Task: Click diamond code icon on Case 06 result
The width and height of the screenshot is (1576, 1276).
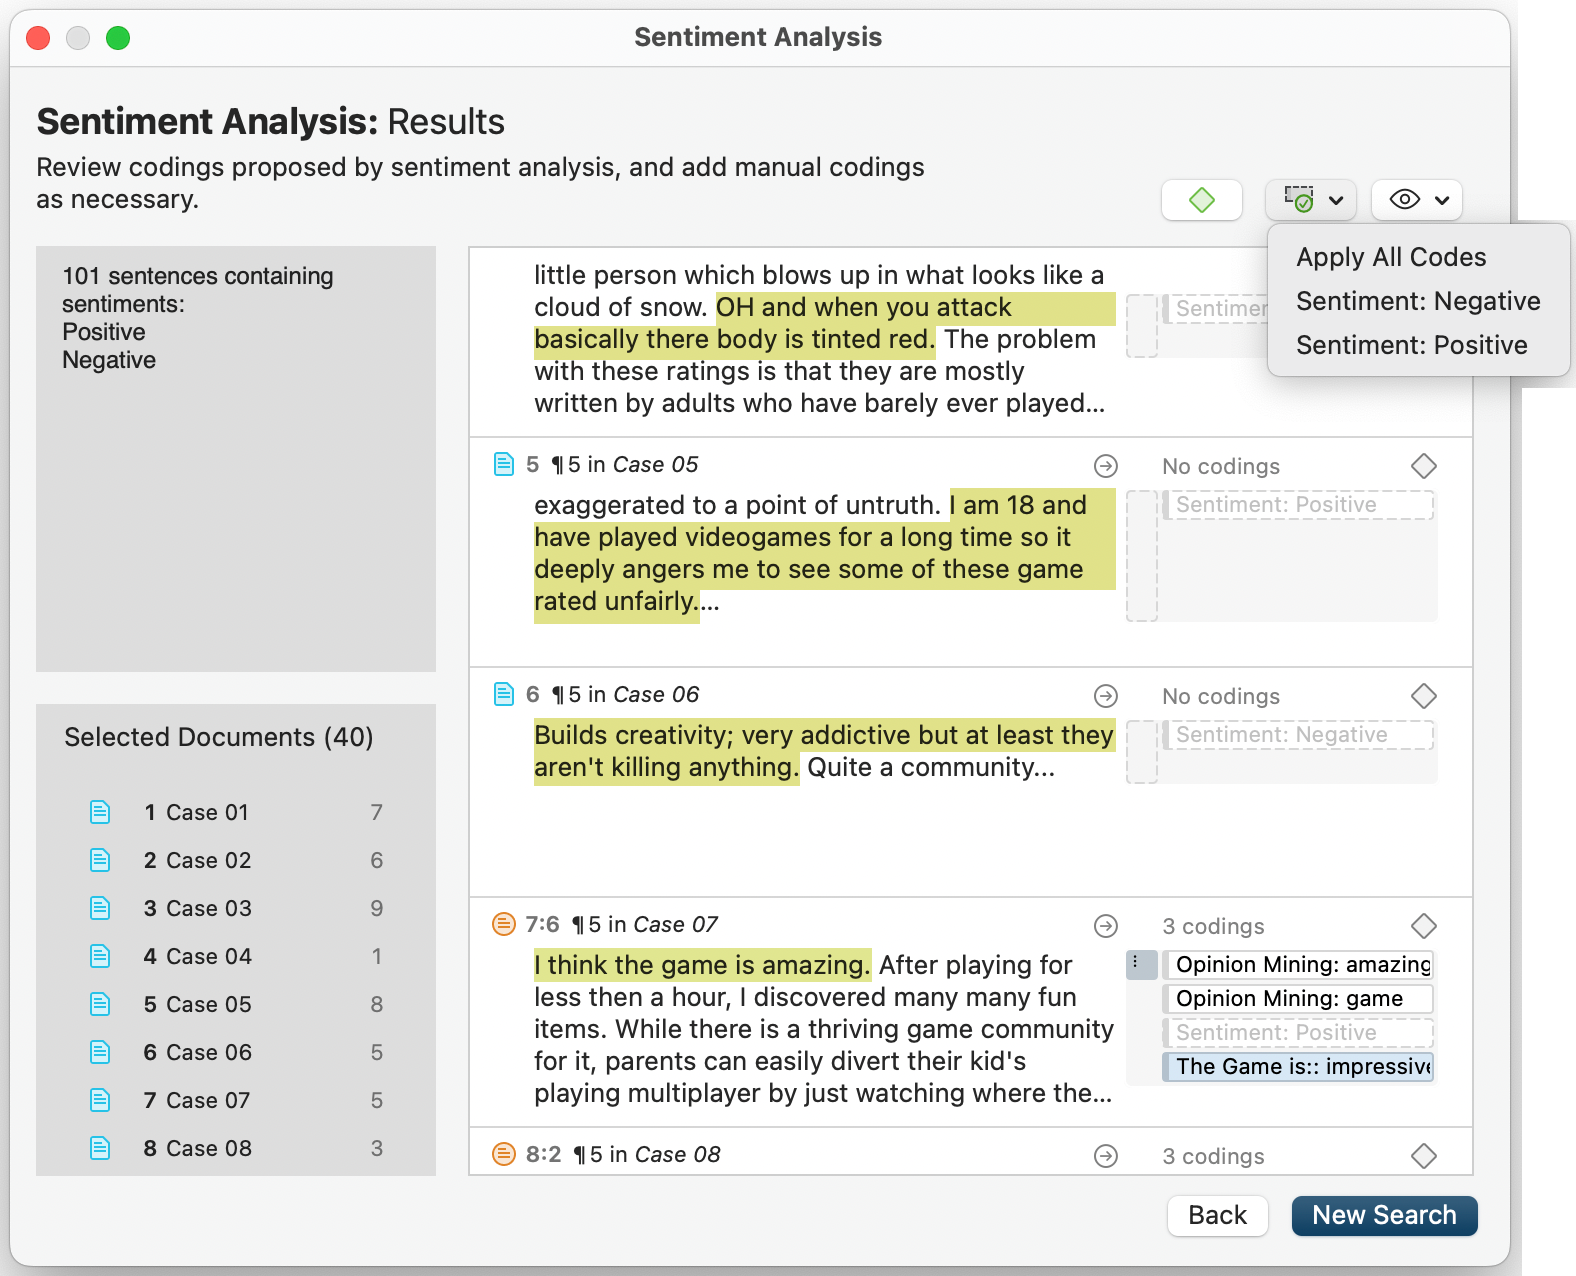Action: pos(1423,696)
